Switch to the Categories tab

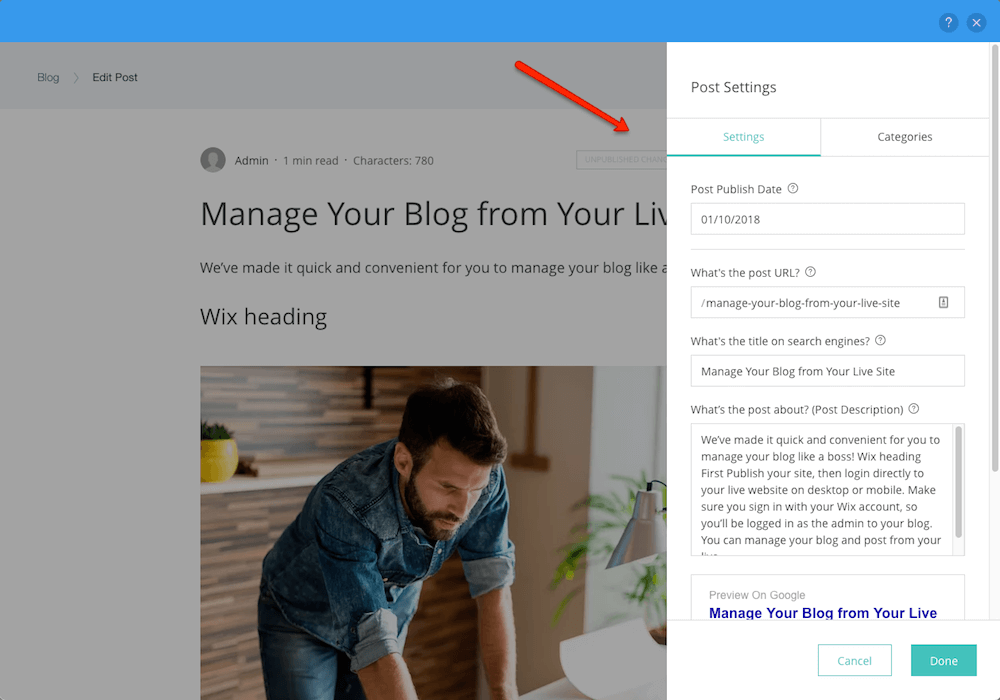click(x=904, y=137)
